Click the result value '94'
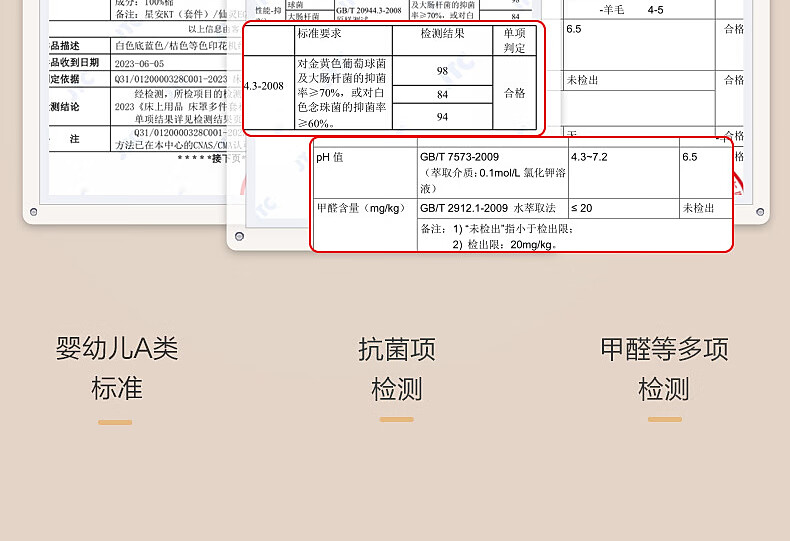Screen dimensions: 790x541 (x=442, y=117)
